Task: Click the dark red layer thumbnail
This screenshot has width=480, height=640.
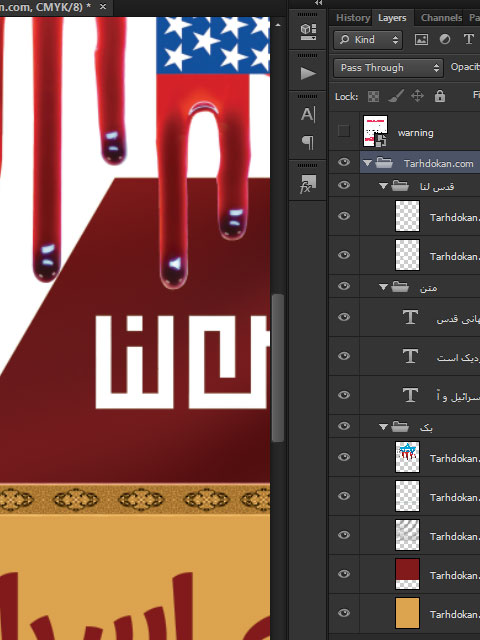Action: click(407, 574)
